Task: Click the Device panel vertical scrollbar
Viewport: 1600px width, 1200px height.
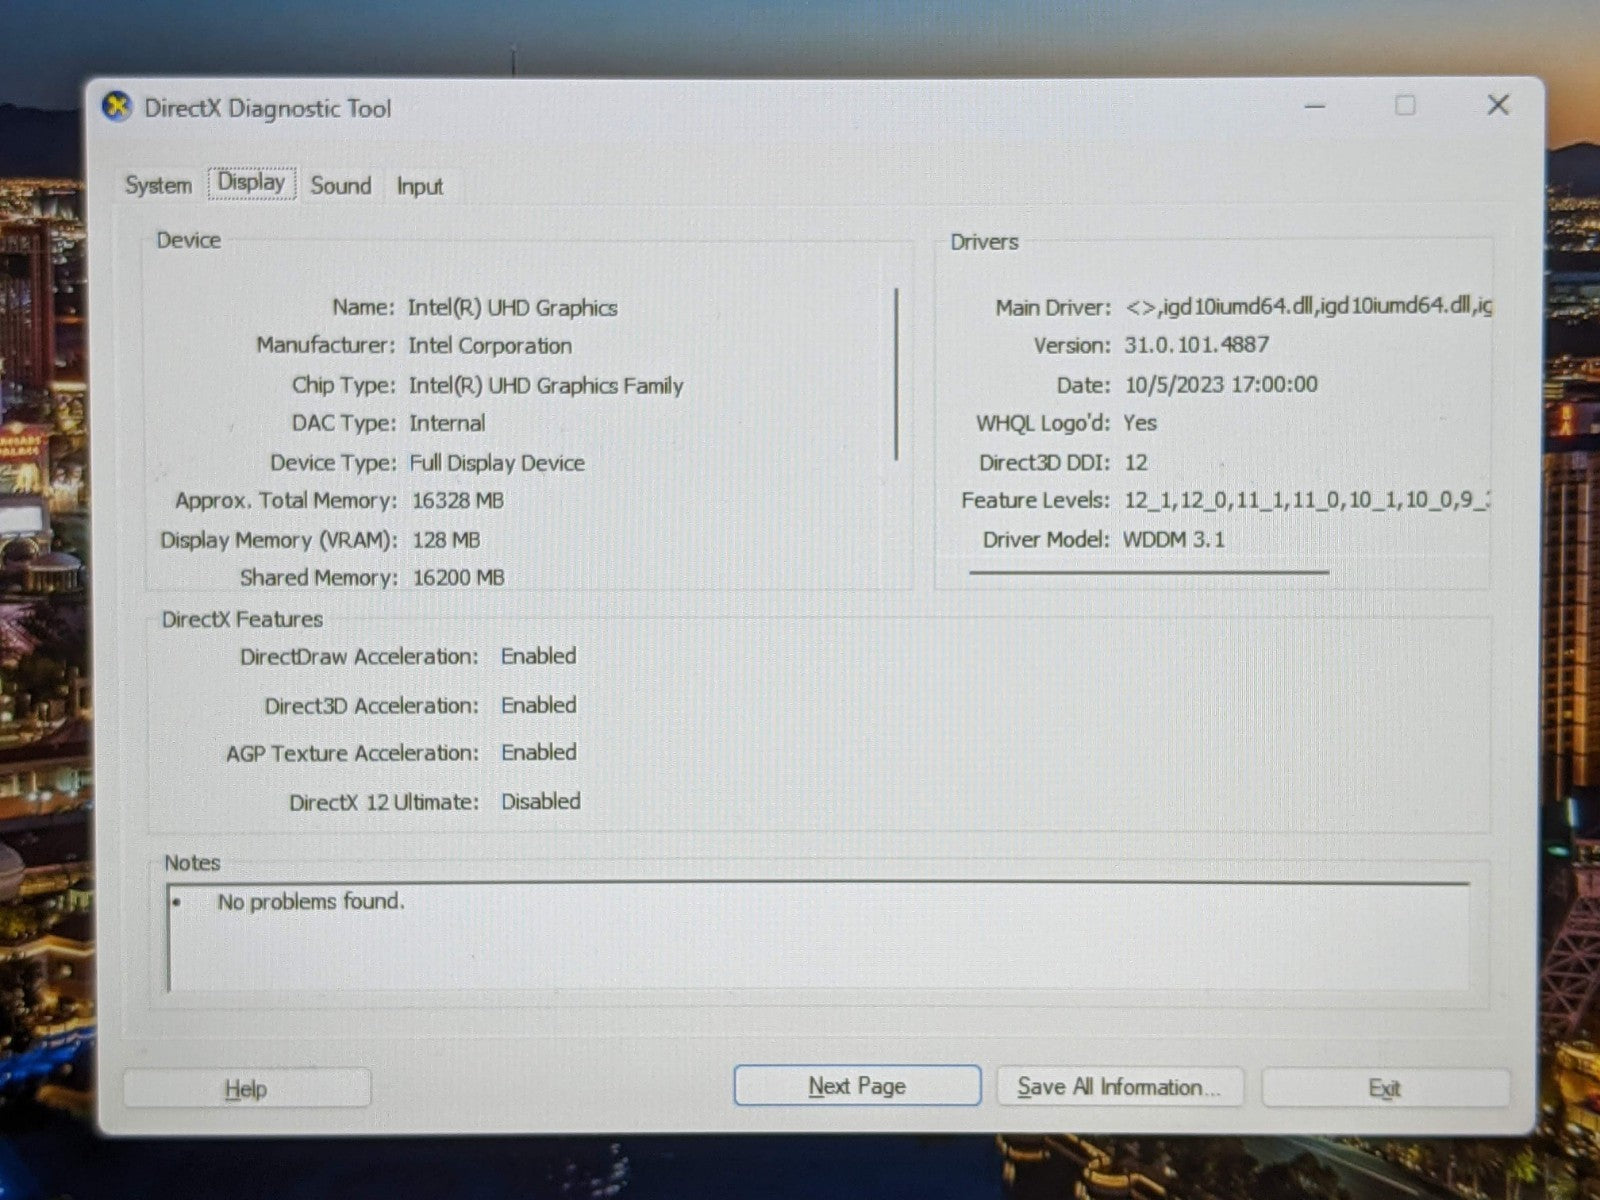Action: click(x=897, y=375)
